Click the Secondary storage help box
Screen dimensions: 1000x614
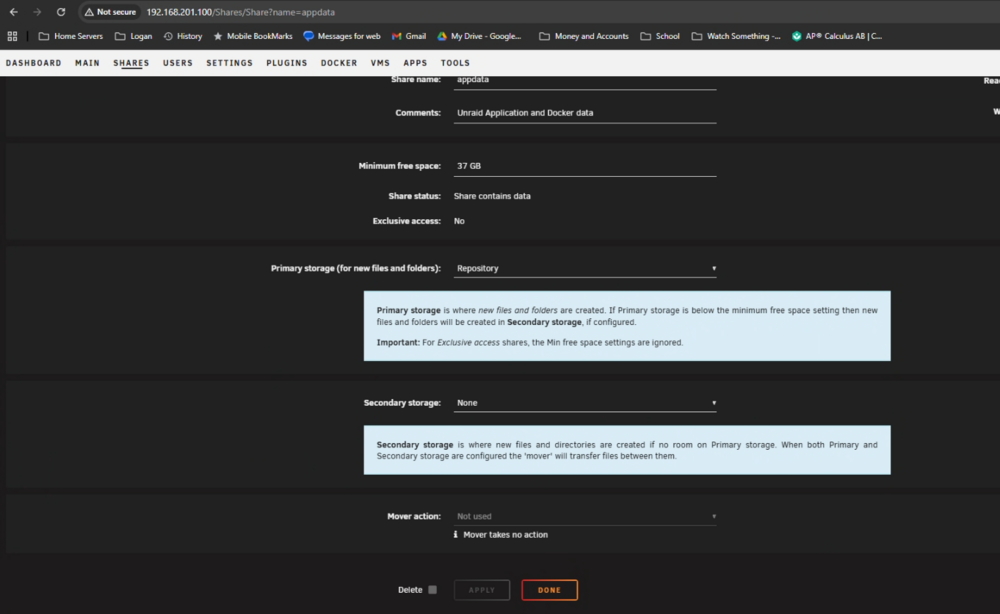coord(627,450)
